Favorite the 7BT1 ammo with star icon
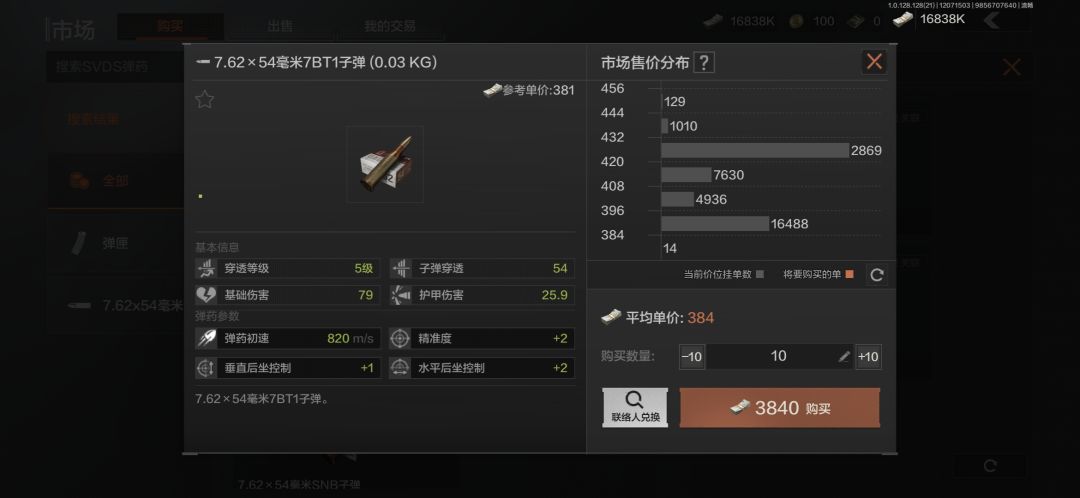The height and width of the screenshot is (498, 1080). coord(205,100)
